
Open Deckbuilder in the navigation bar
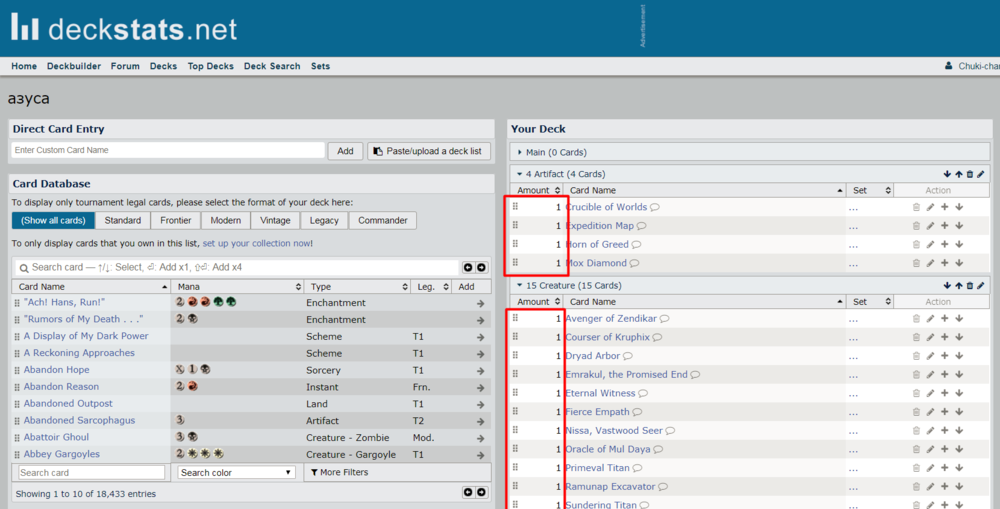click(74, 66)
